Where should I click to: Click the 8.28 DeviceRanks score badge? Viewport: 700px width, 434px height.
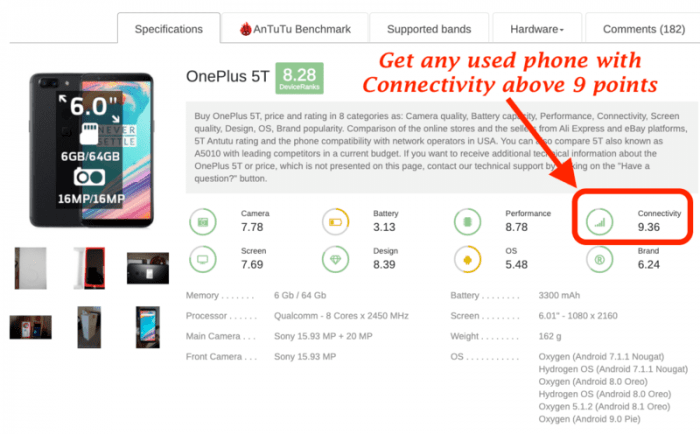click(x=299, y=78)
